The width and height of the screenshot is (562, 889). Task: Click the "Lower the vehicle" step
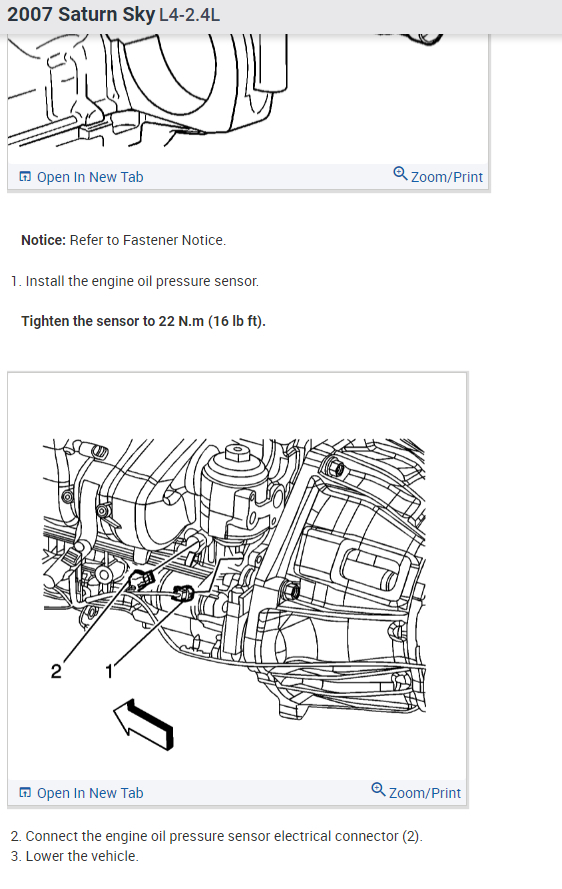click(x=74, y=856)
